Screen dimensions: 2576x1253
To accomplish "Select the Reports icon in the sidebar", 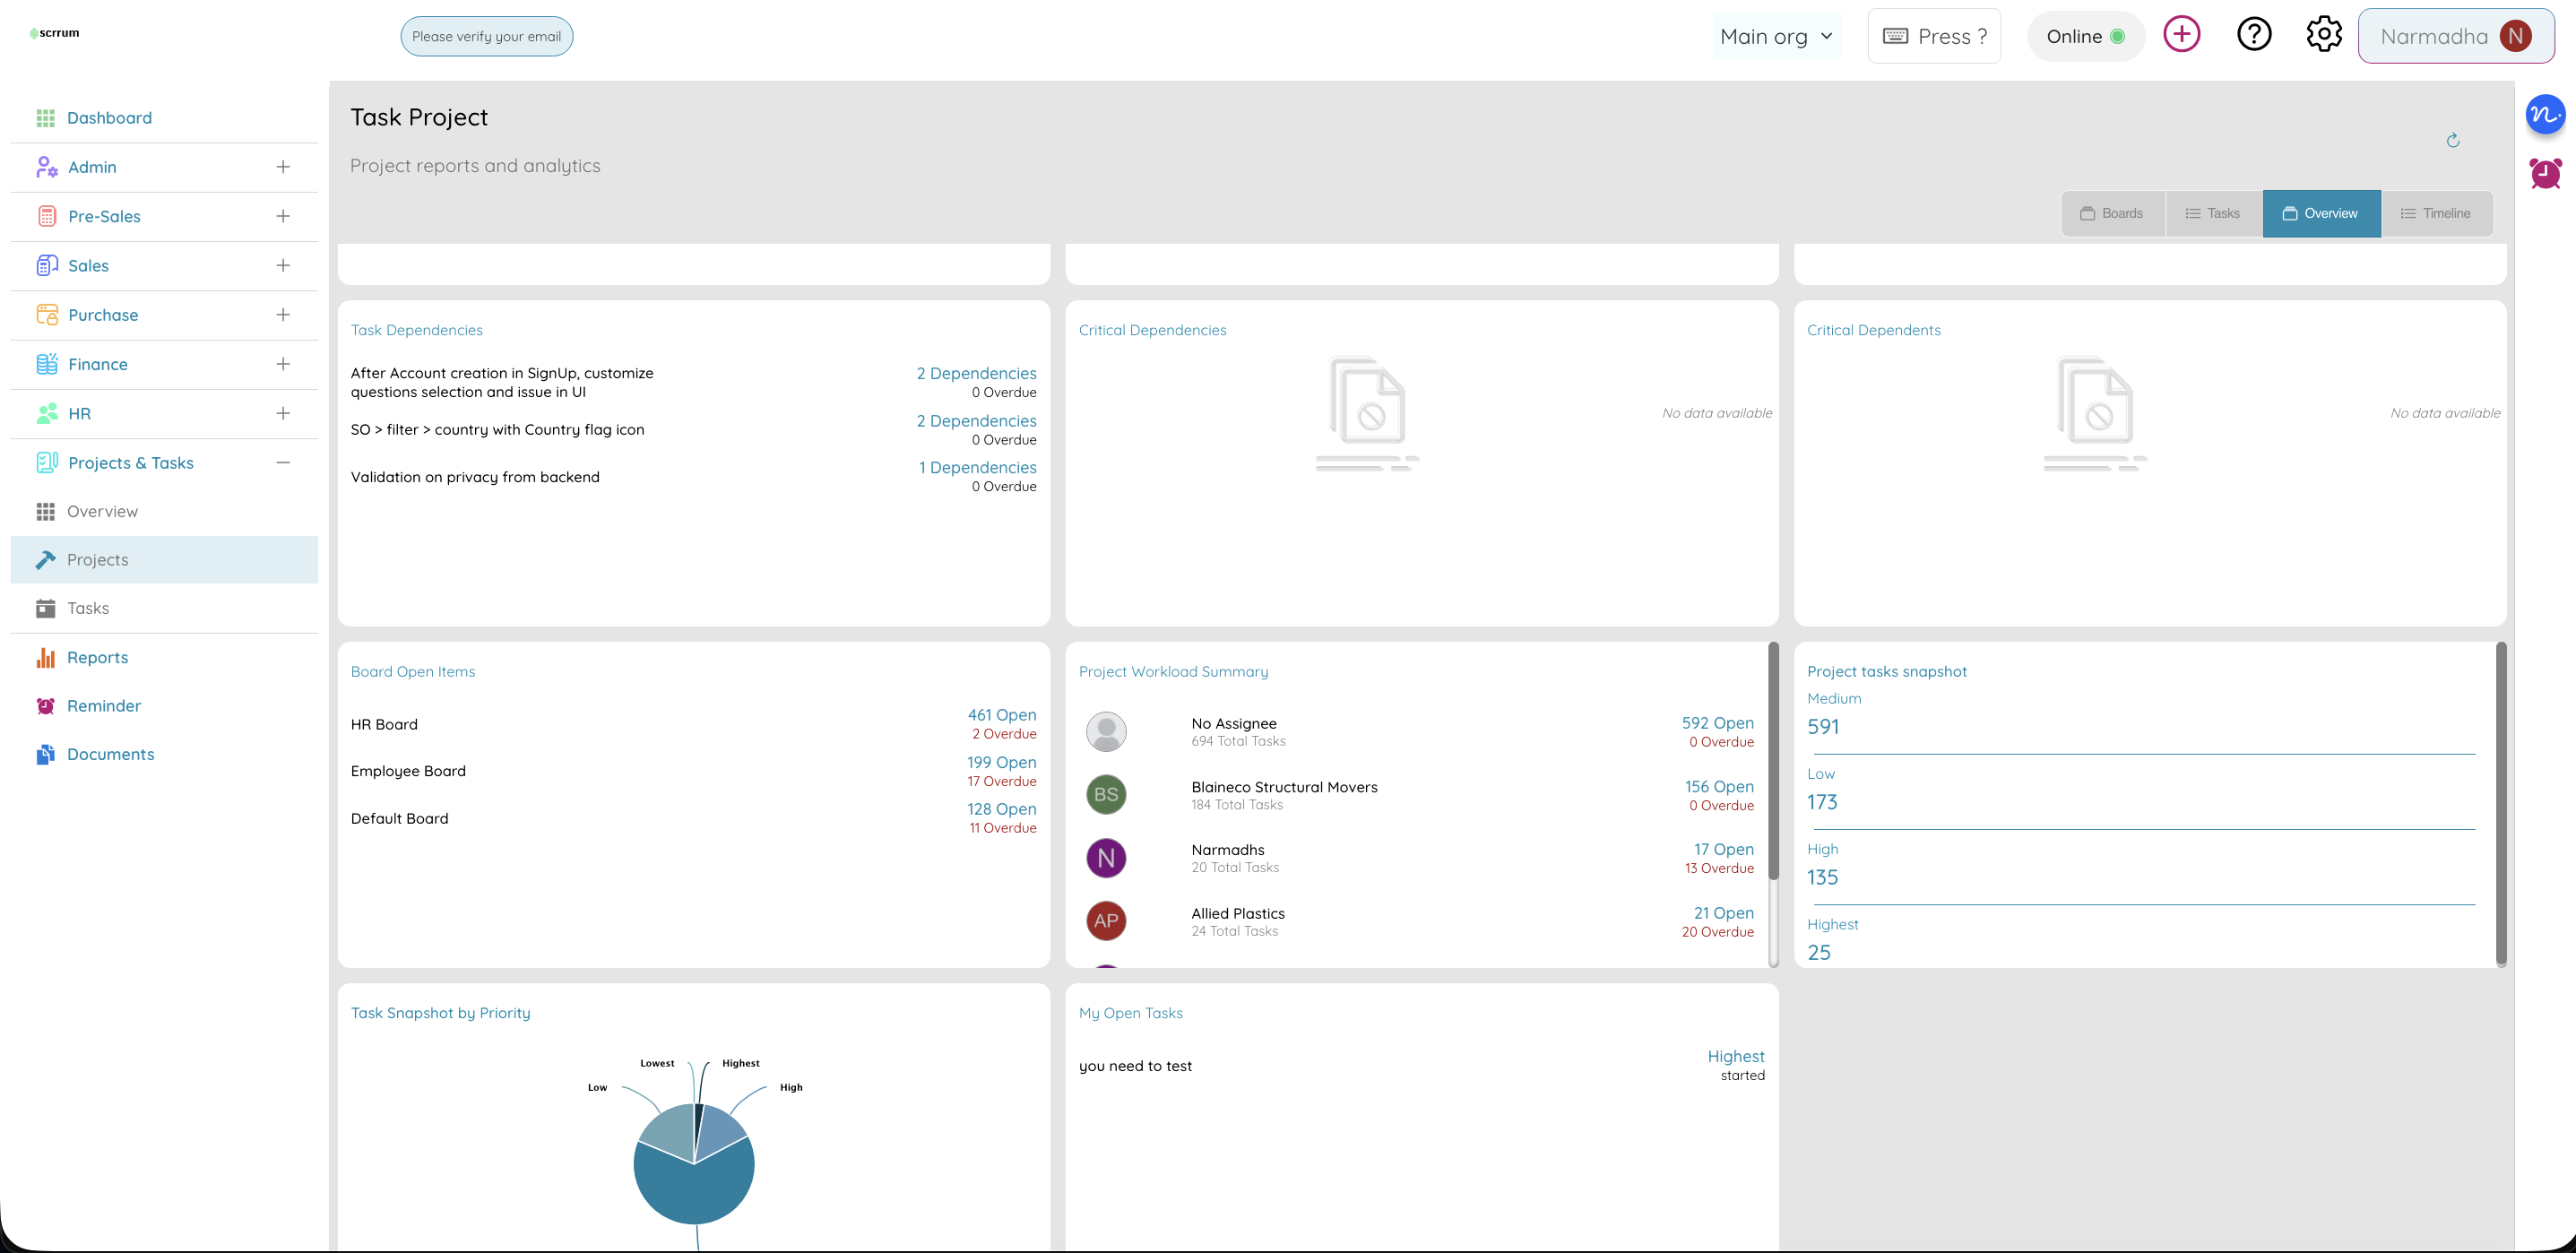I will click(46, 657).
